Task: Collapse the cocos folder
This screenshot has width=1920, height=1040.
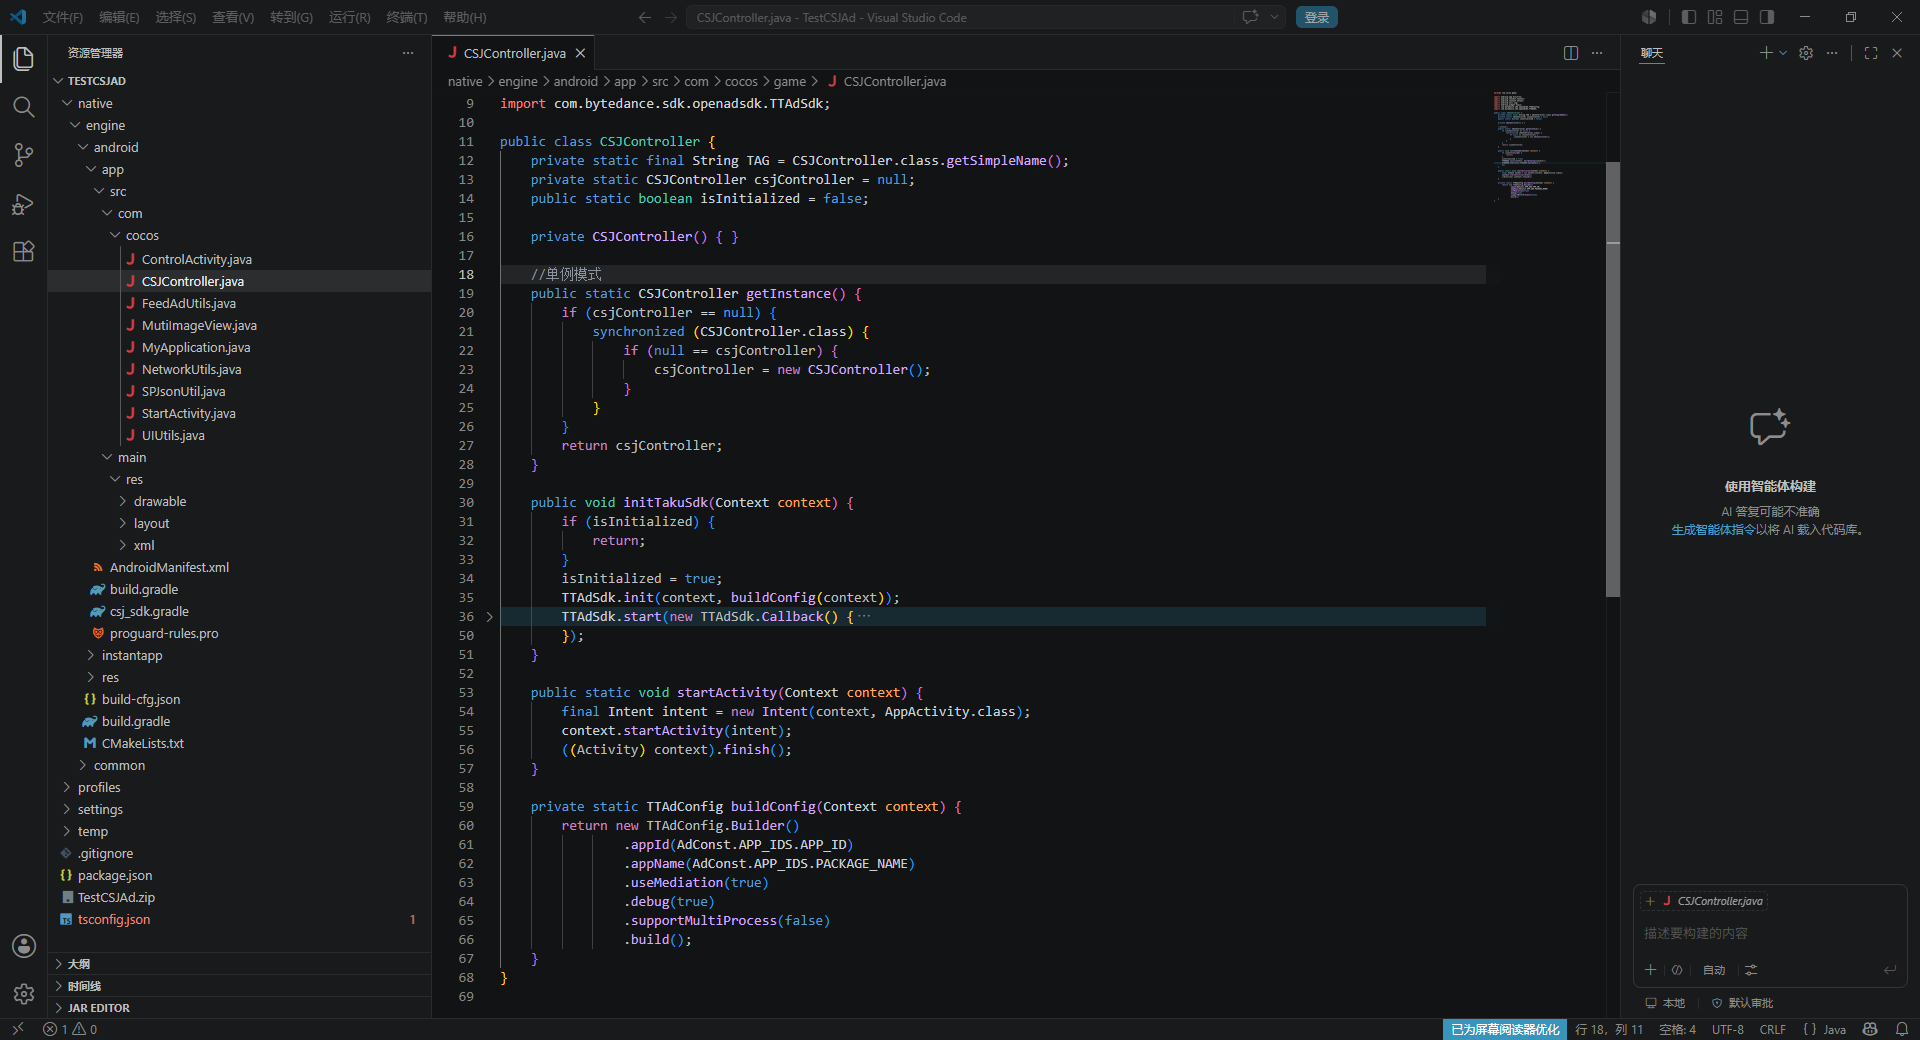Action: coord(142,236)
